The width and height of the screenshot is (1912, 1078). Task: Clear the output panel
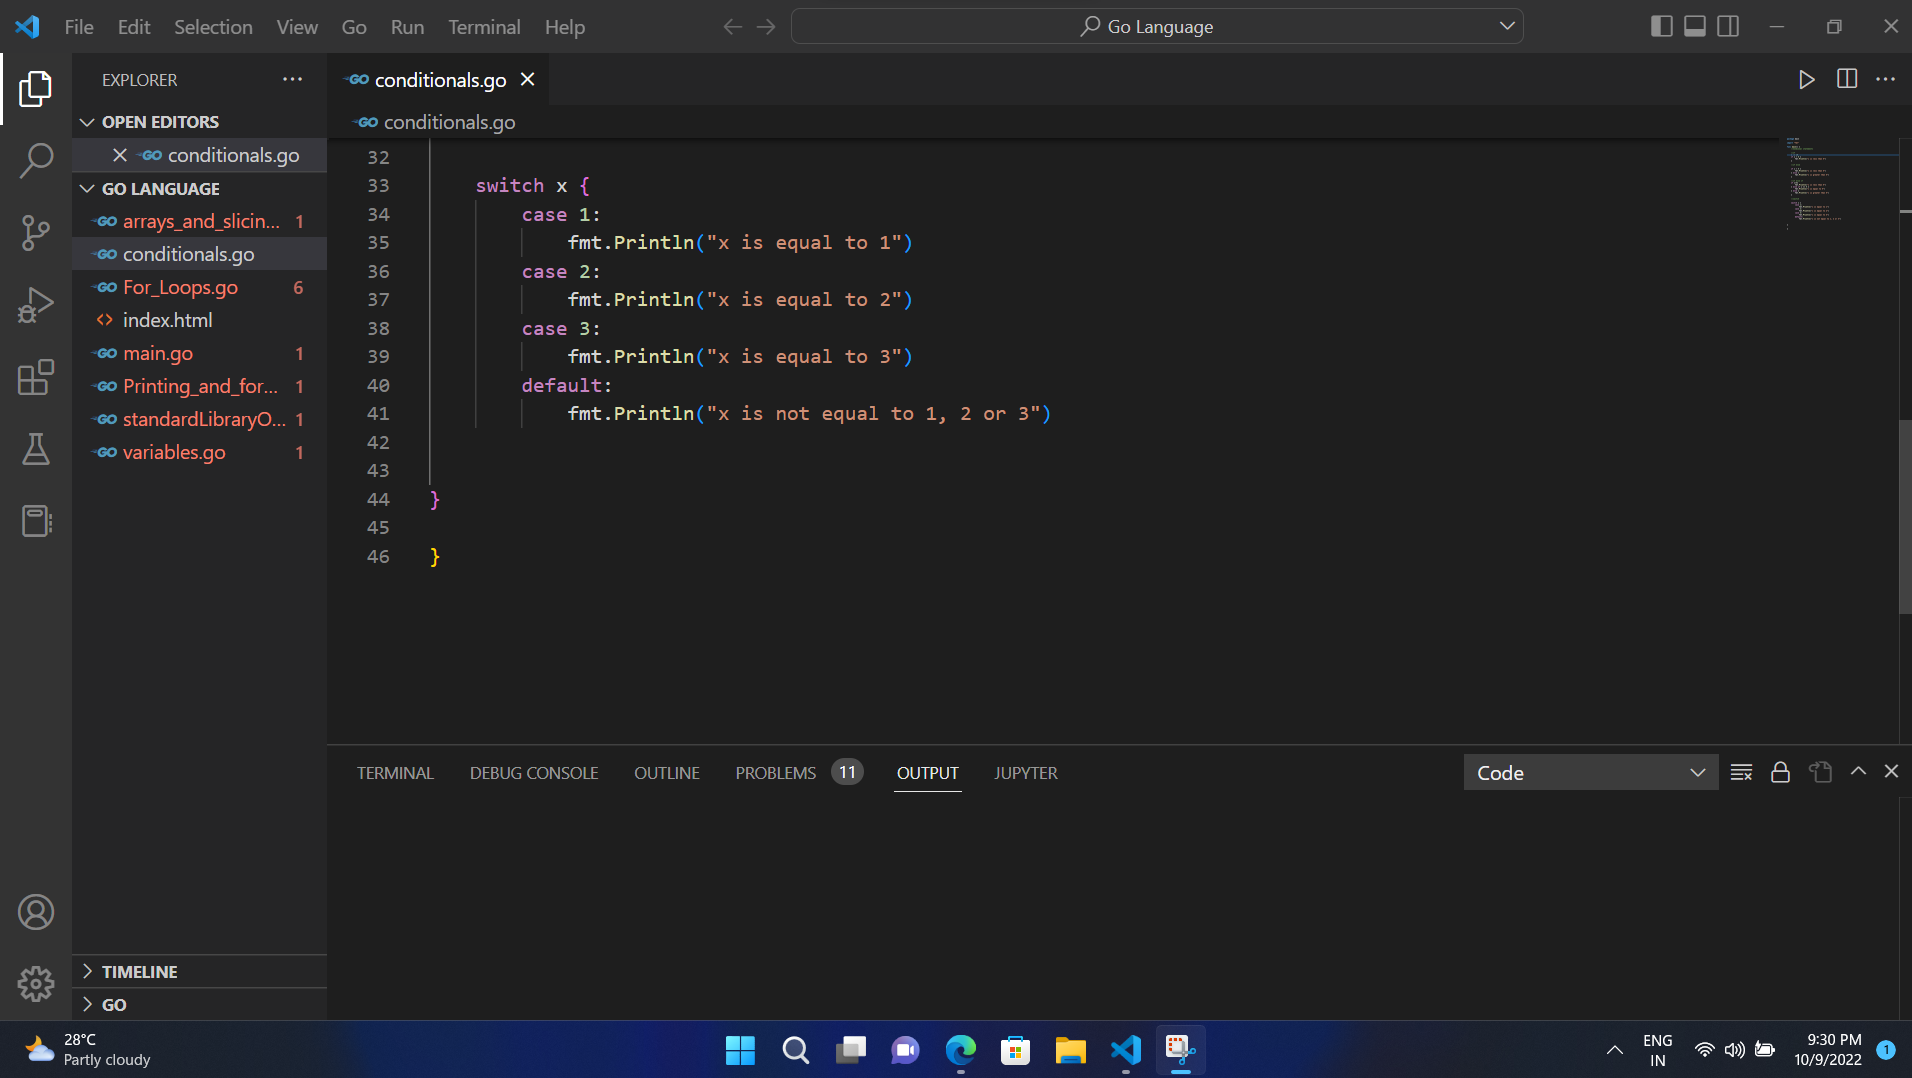[1741, 772]
